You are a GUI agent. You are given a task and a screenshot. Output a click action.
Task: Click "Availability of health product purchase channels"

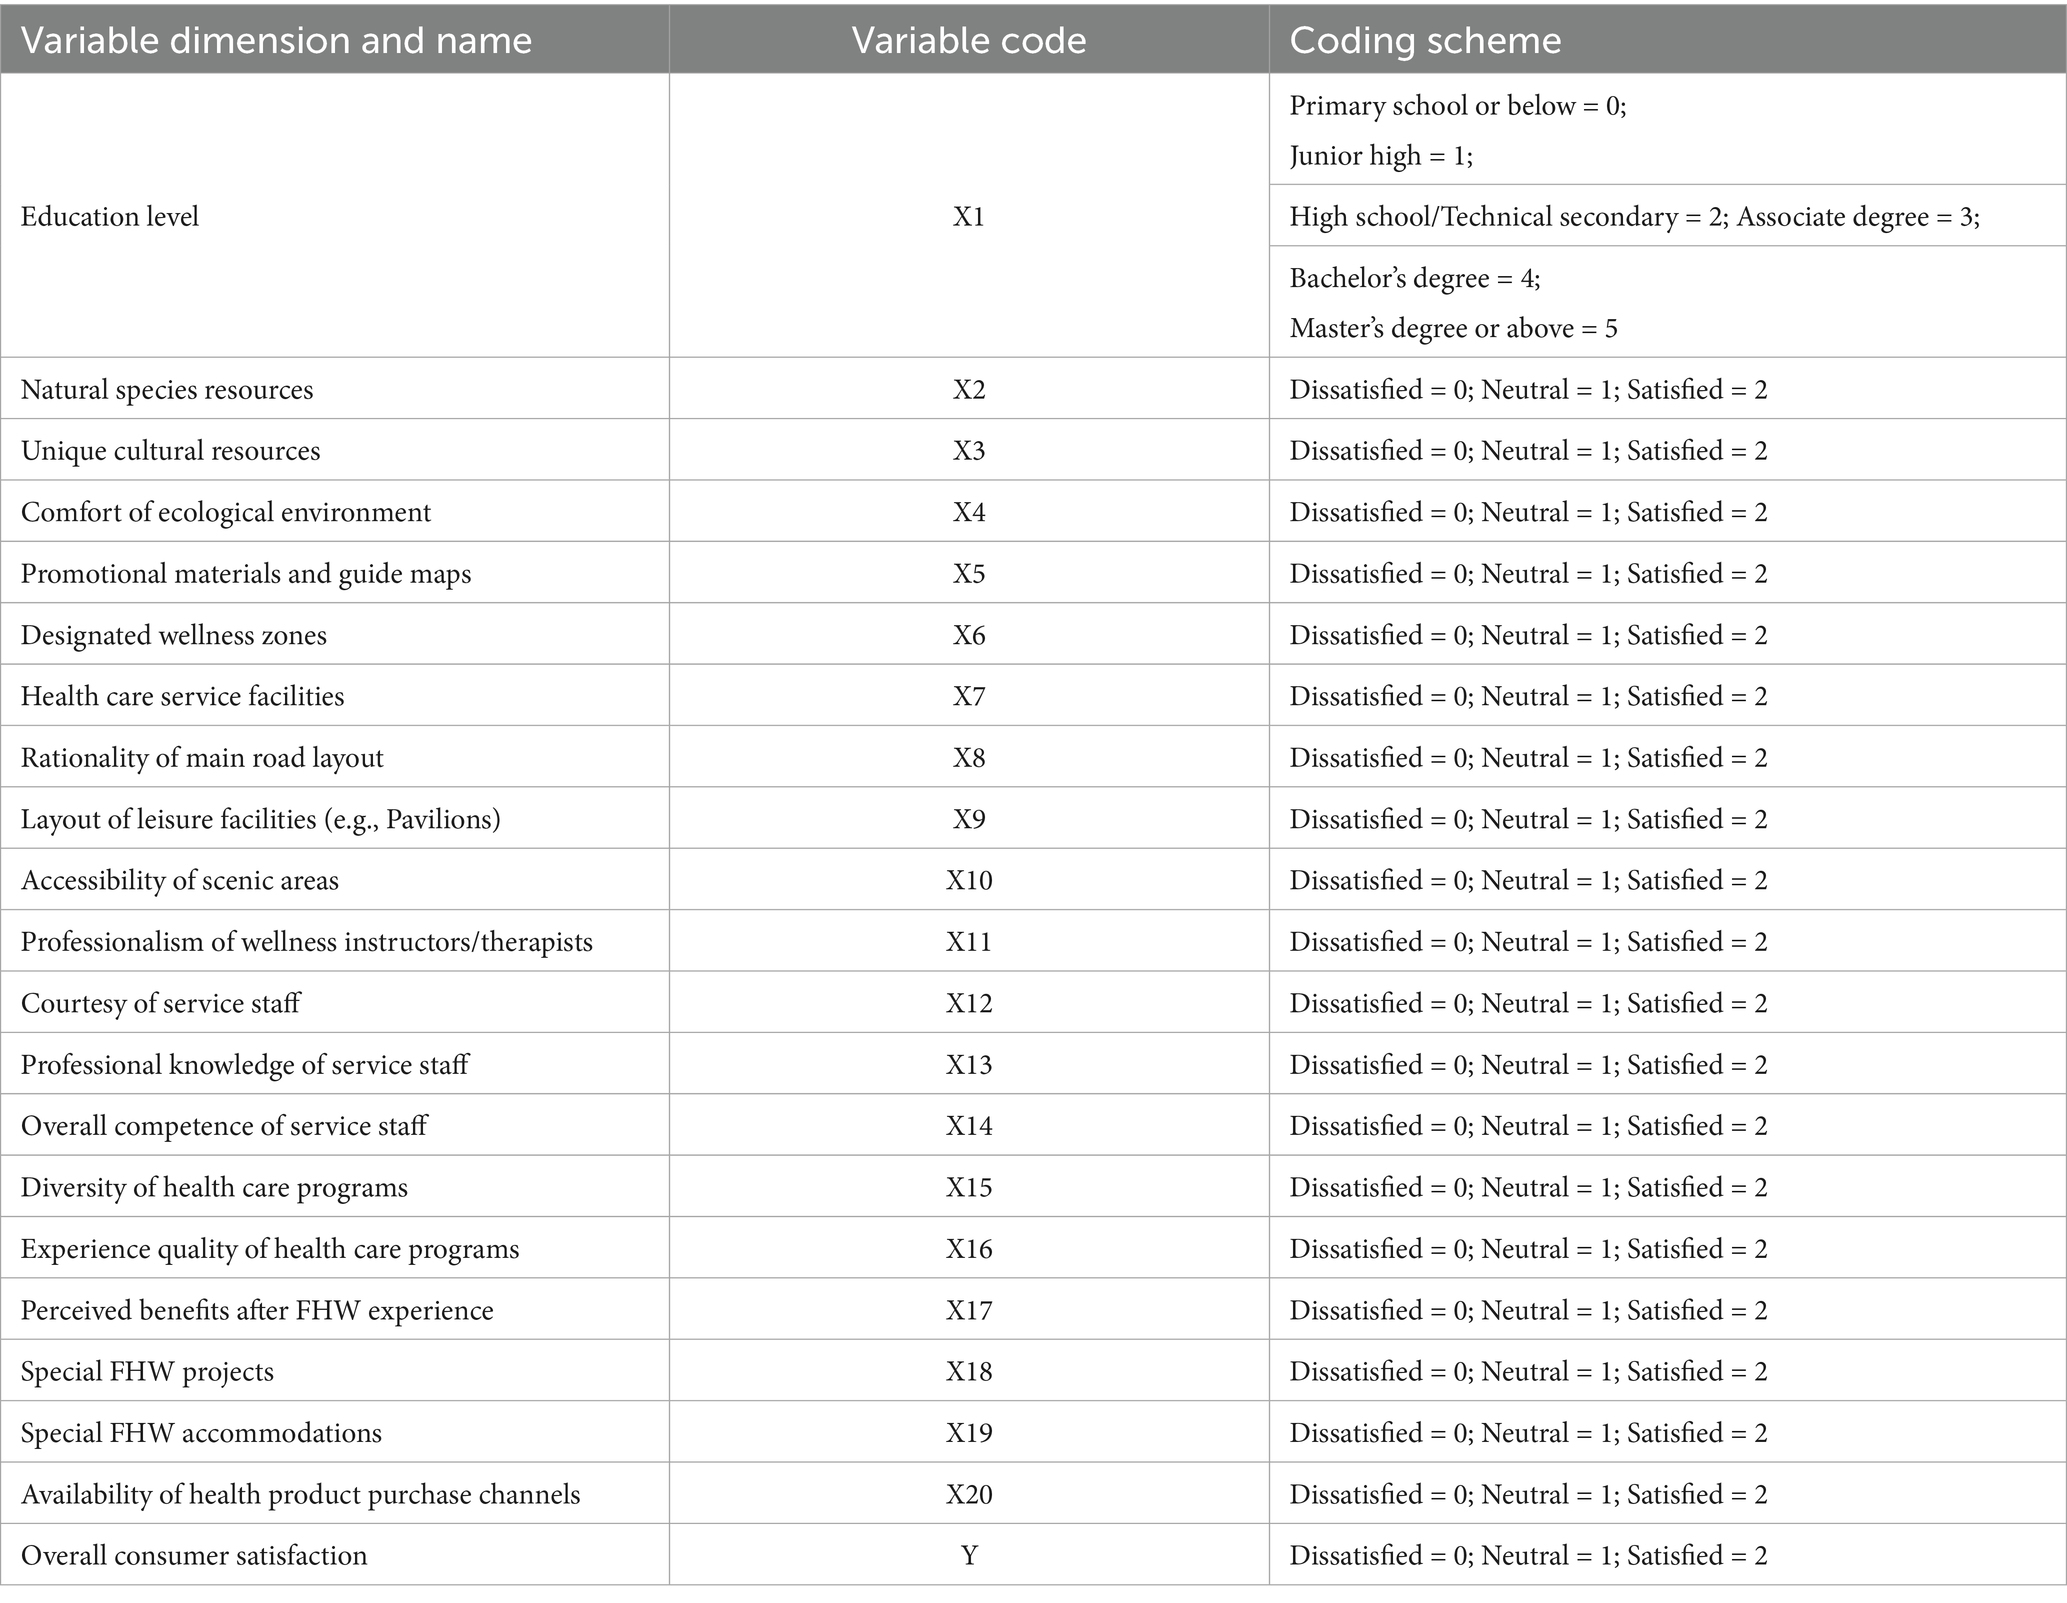pos(301,1495)
